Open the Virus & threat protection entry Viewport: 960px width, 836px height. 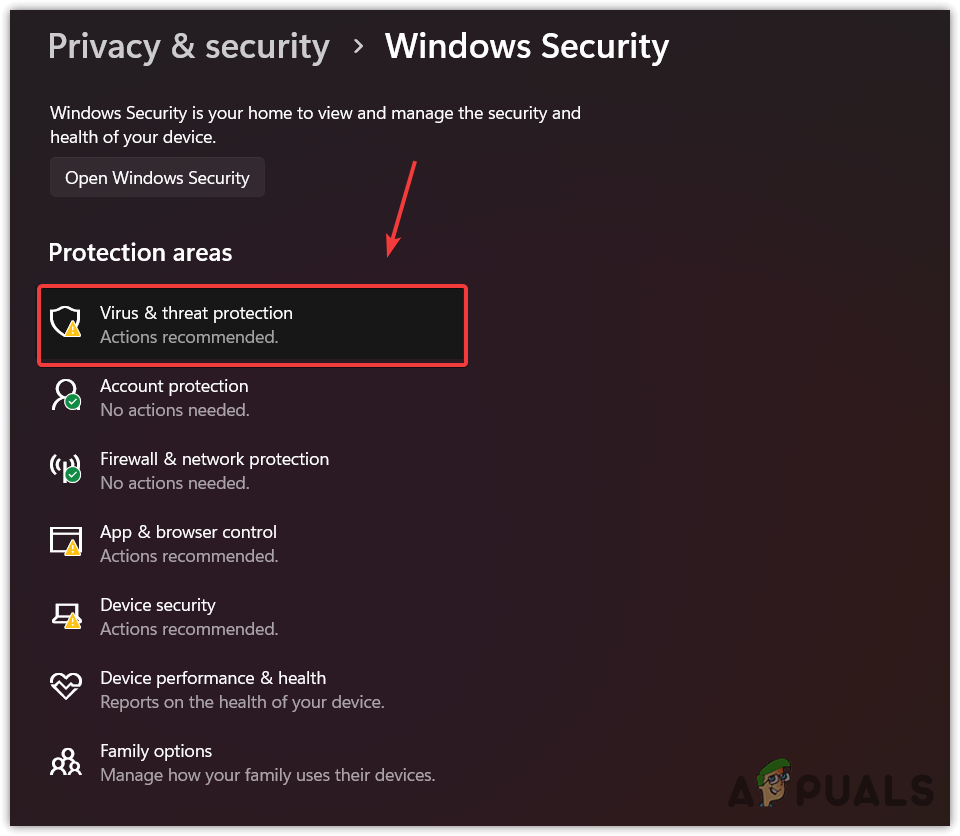point(196,313)
